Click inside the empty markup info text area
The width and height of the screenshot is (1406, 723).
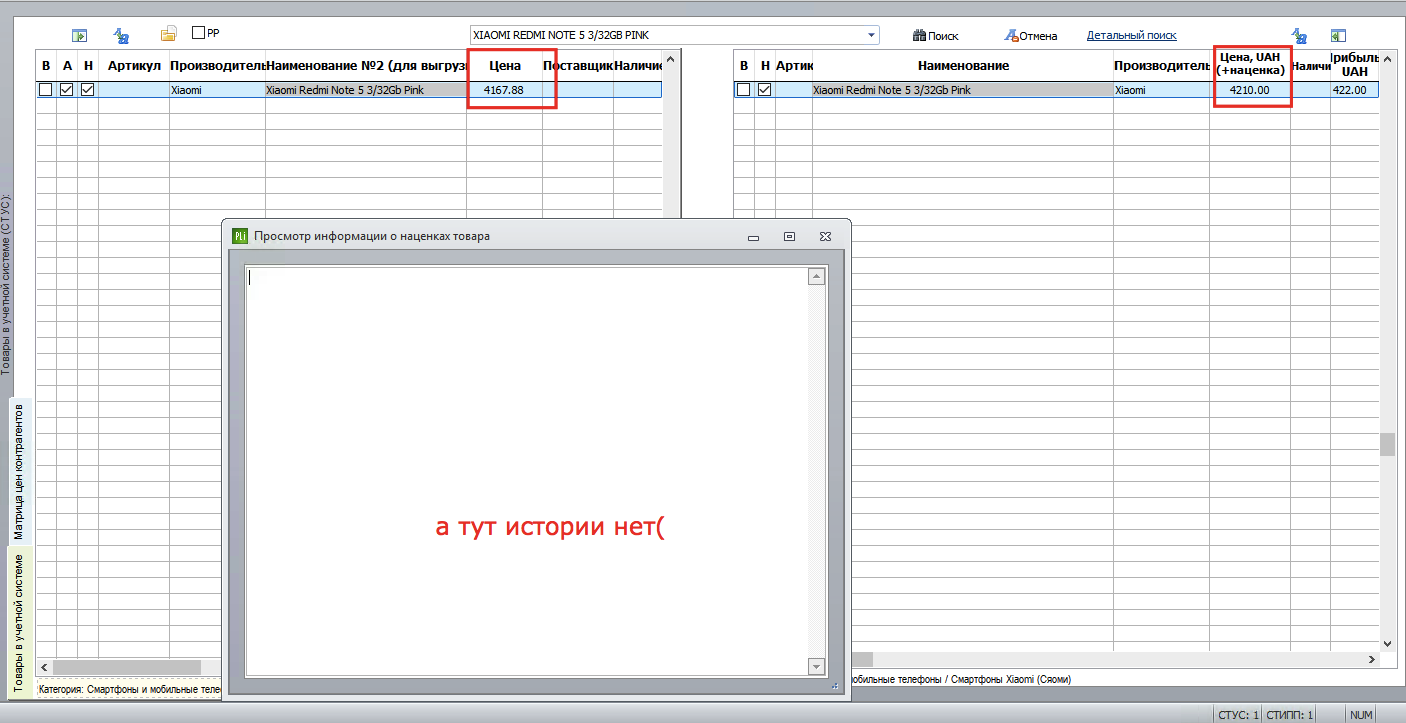pyautogui.click(x=527, y=472)
